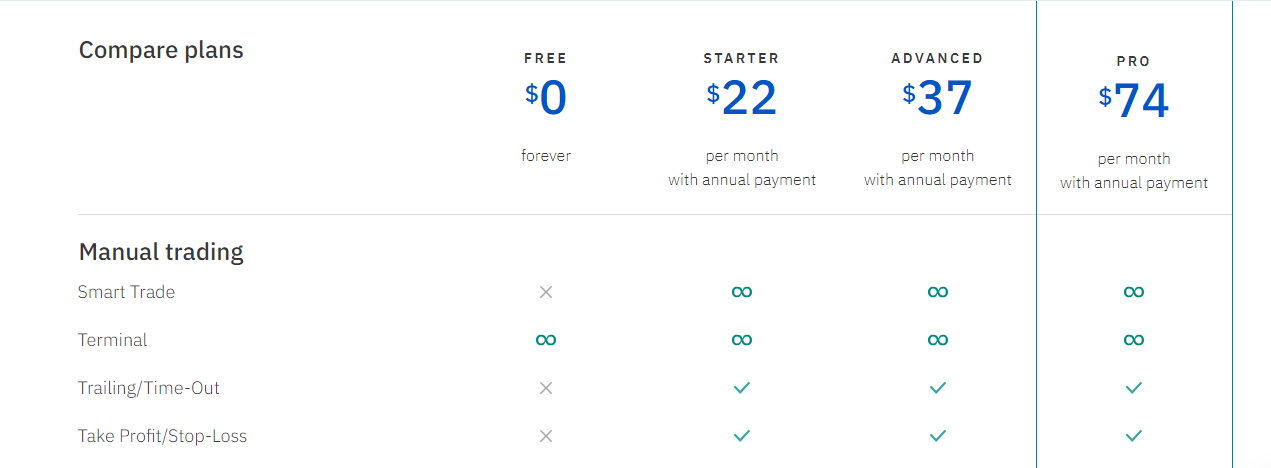Screen dimensions: 1271x468
Task: Click the infinity icon for Smart Trade under Starter
Action: click(742, 292)
